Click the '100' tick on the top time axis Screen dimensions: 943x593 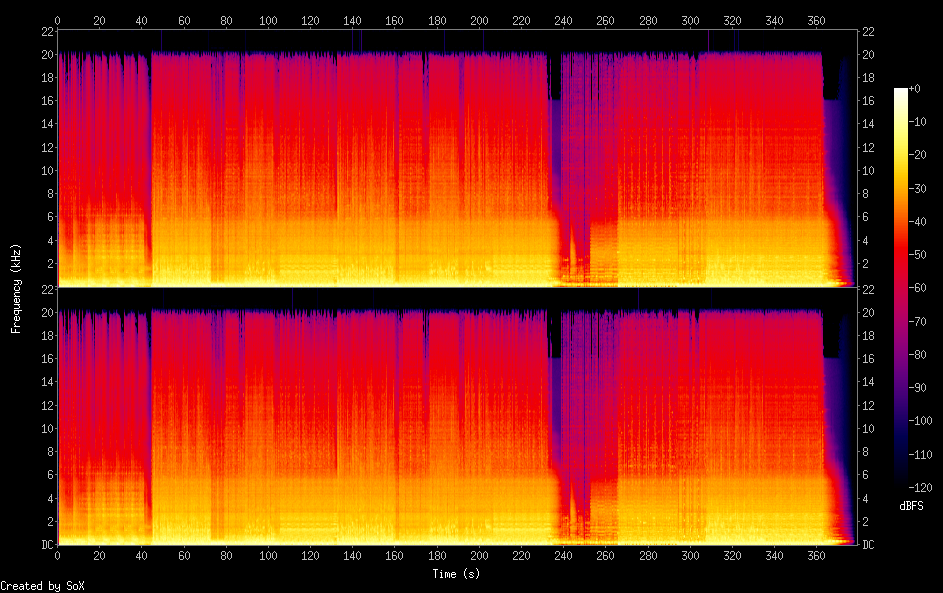[268, 20]
